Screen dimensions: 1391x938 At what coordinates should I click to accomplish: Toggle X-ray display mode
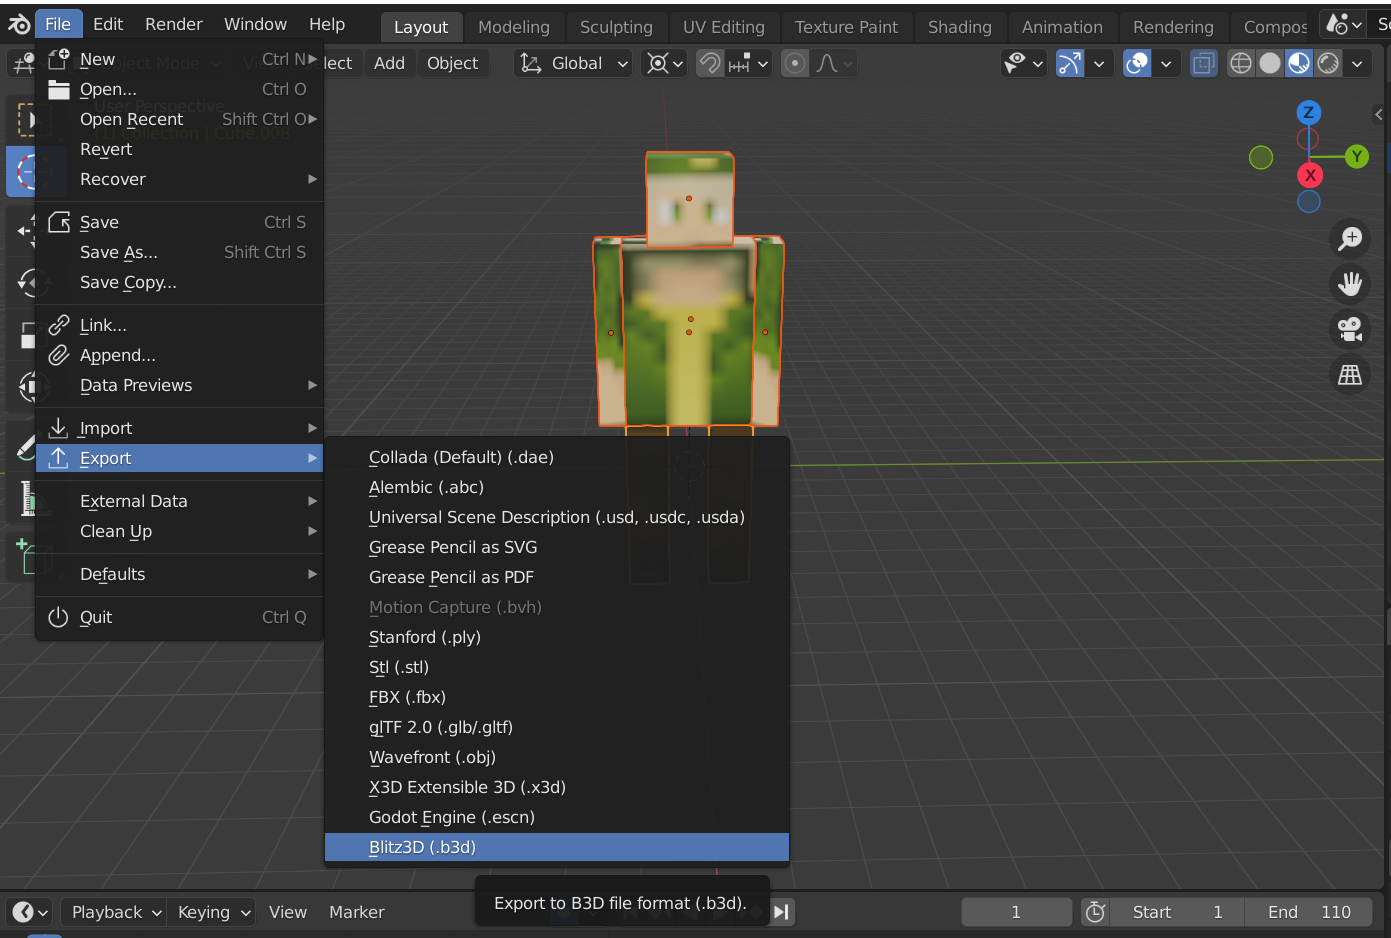(1203, 63)
